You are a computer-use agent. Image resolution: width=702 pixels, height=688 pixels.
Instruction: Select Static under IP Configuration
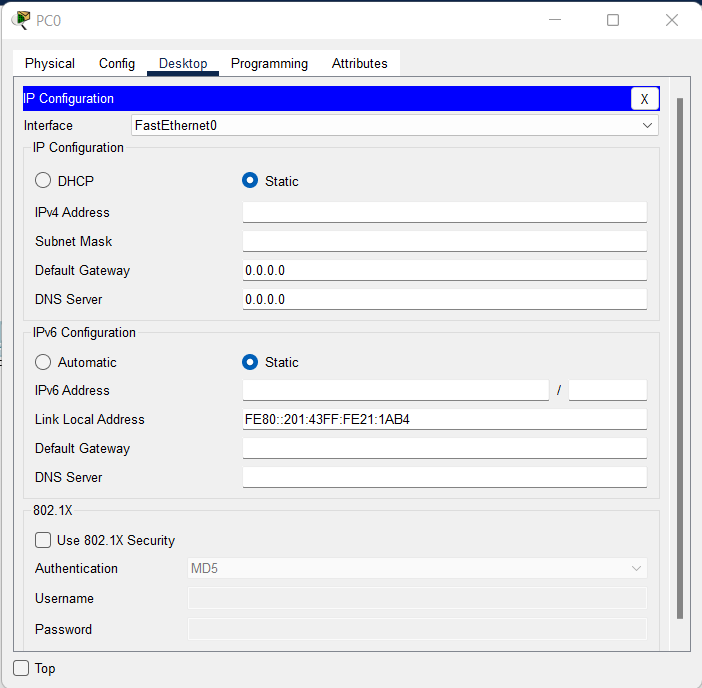point(250,181)
